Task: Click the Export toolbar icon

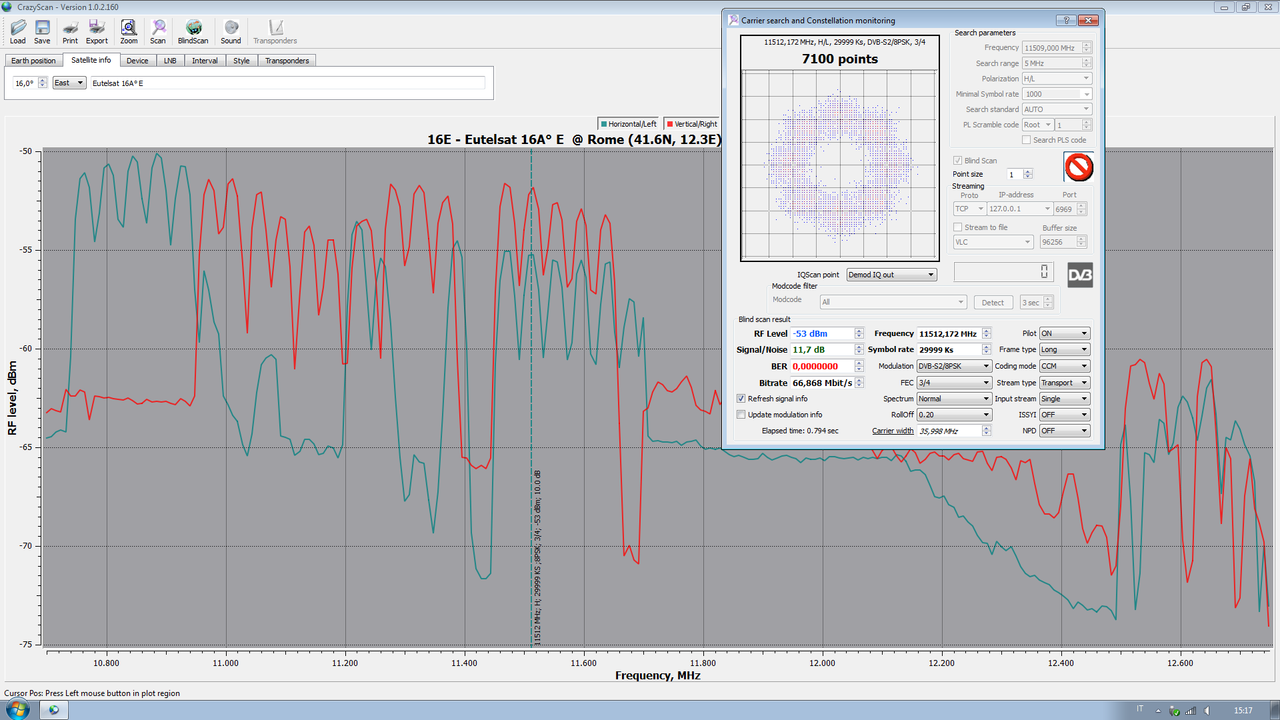Action: tap(97, 31)
